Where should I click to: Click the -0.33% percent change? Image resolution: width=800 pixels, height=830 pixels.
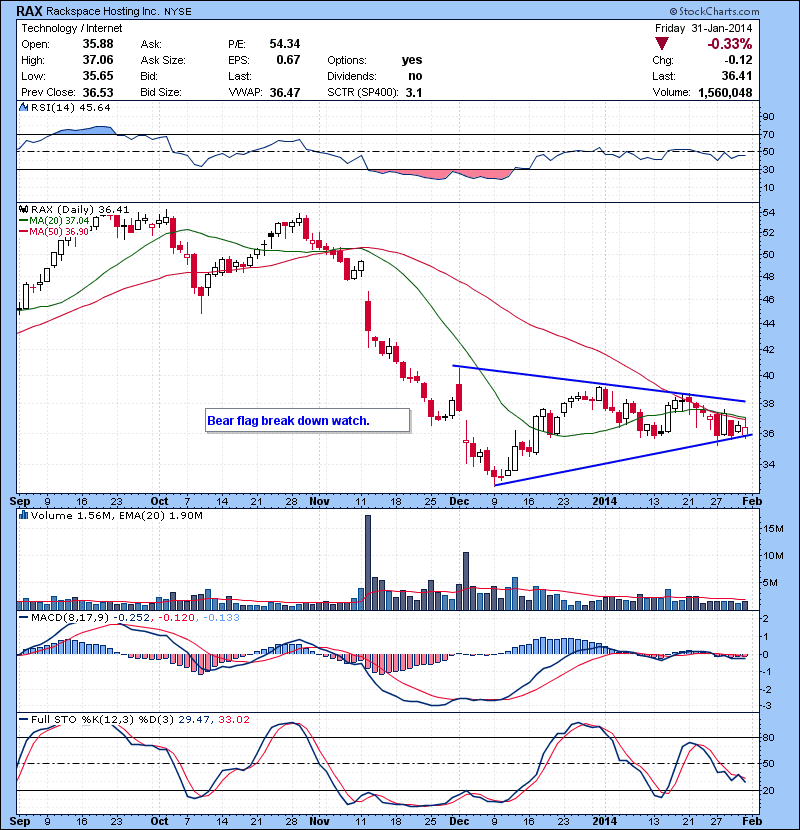[730, 43]
